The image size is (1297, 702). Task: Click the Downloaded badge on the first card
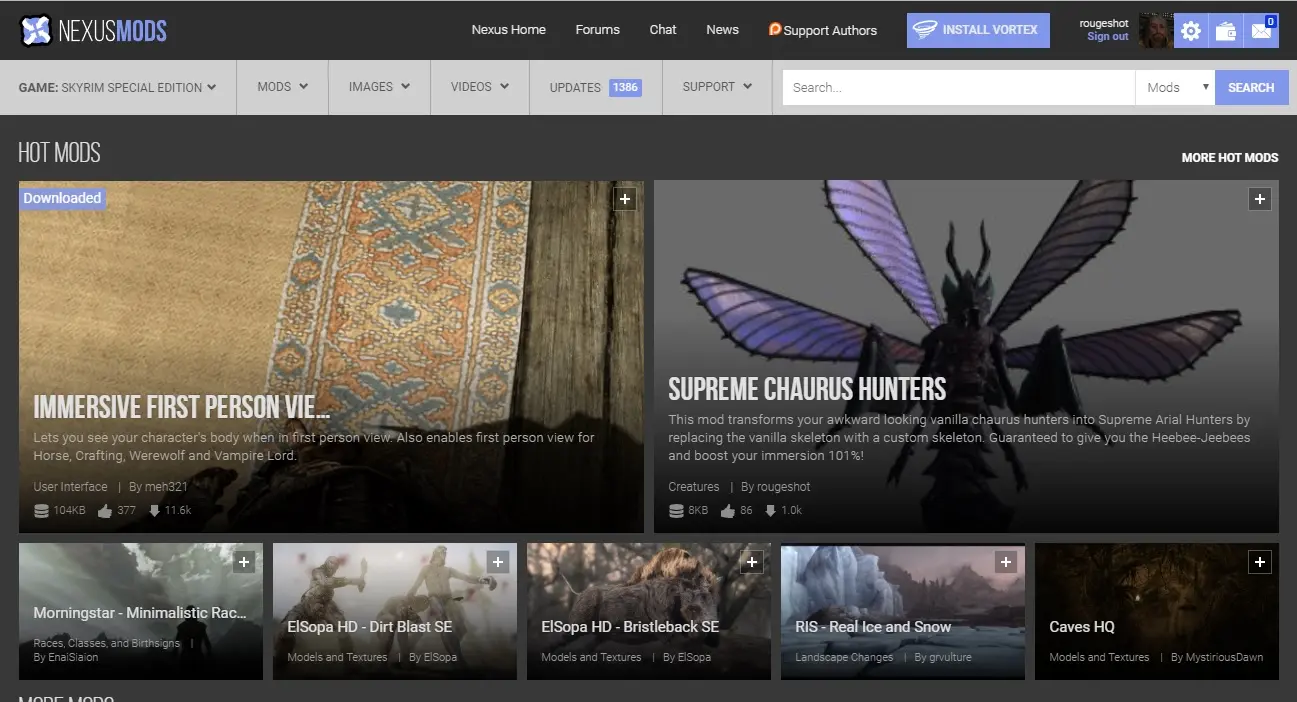tap(63, 198)
